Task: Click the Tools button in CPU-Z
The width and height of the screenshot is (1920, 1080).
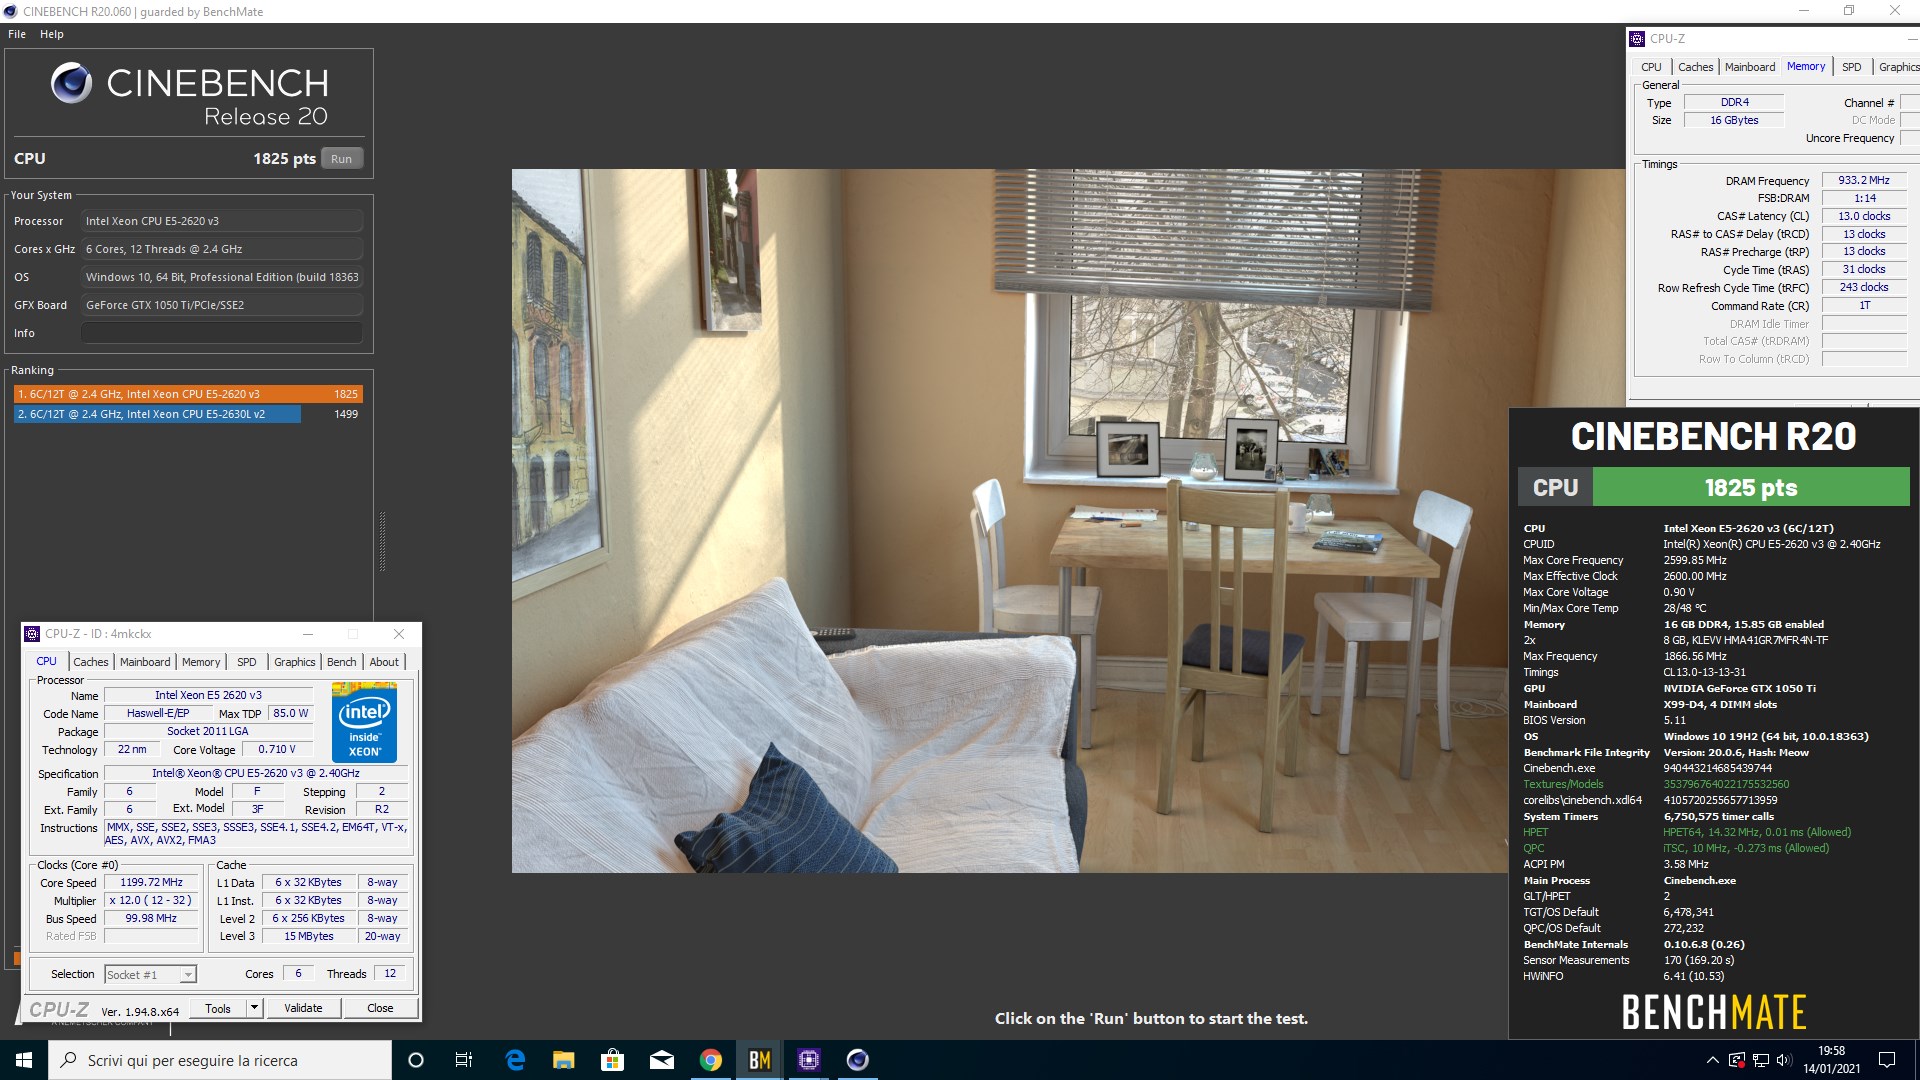Action: pyautogui.click(x=218, y=1009)
